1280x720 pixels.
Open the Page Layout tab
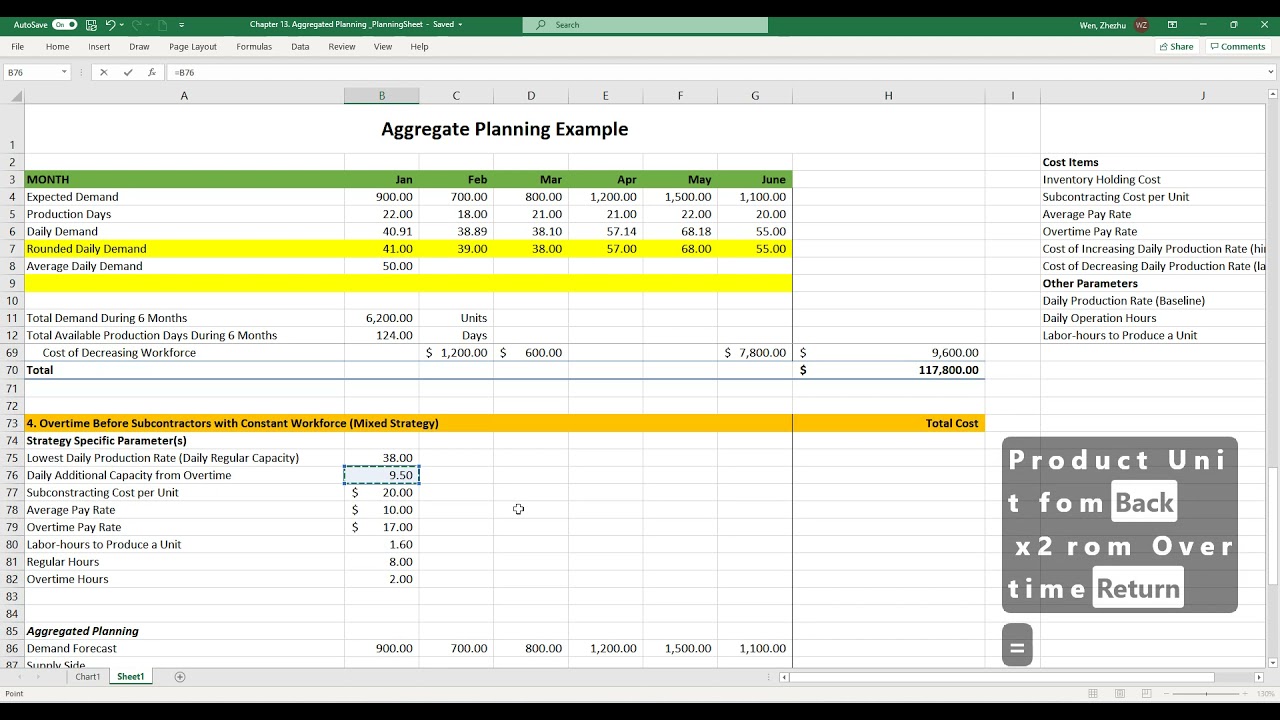point(193,46)
